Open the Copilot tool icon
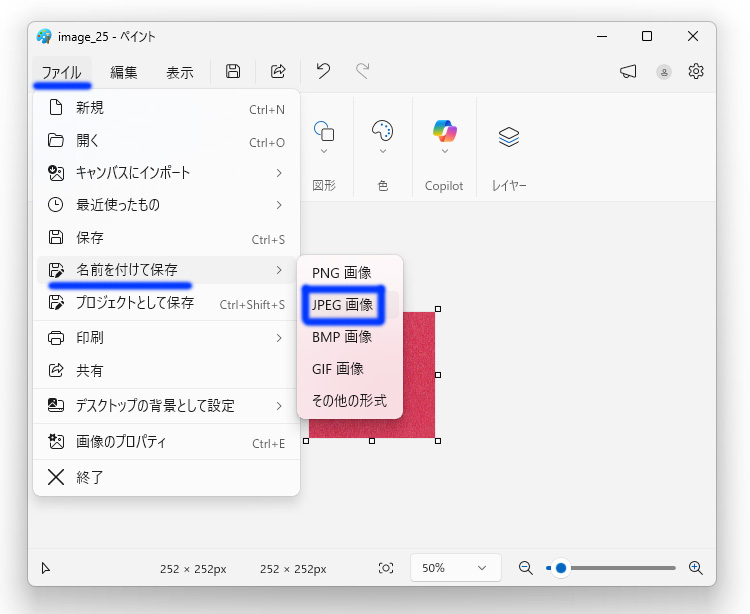 (x=444, y=131)
